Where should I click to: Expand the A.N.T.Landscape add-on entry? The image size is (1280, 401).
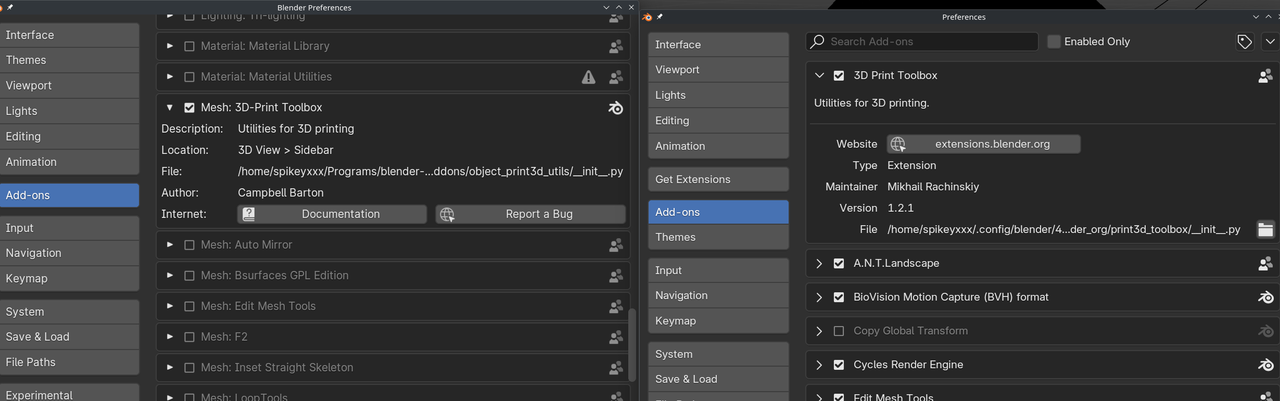[819, 264]
